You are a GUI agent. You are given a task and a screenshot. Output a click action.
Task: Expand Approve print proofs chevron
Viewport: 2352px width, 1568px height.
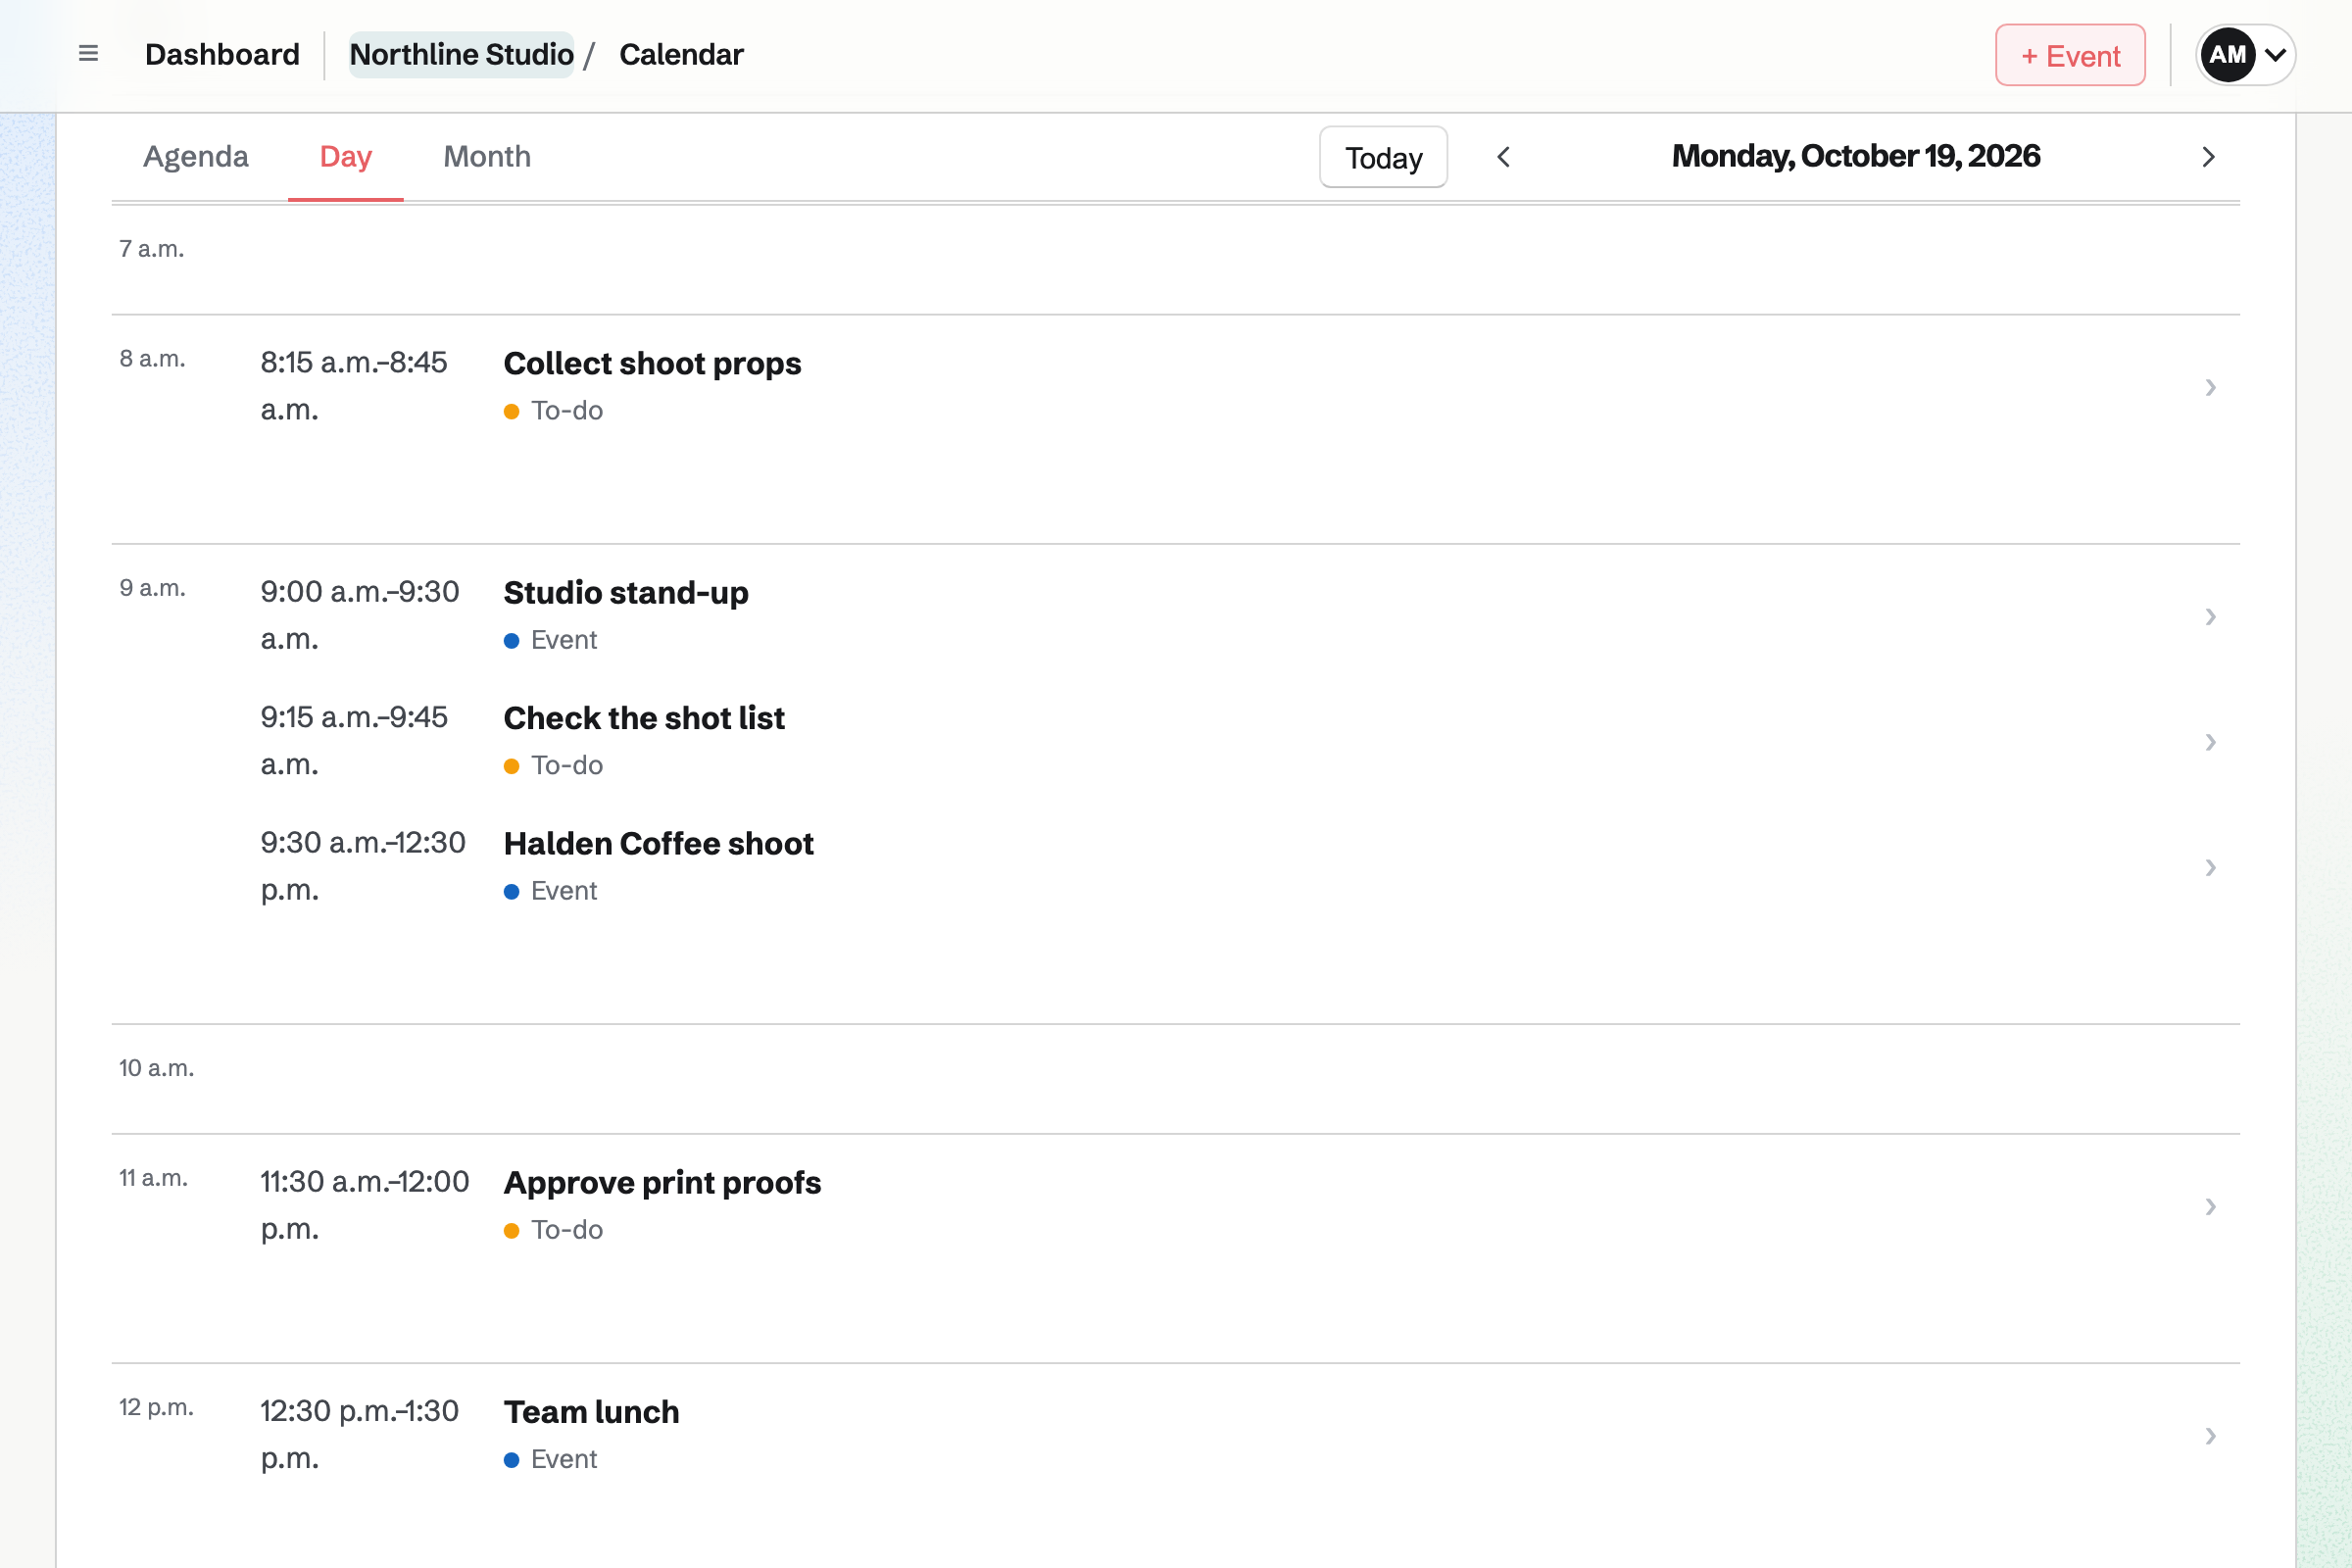pos(2210,1206)
